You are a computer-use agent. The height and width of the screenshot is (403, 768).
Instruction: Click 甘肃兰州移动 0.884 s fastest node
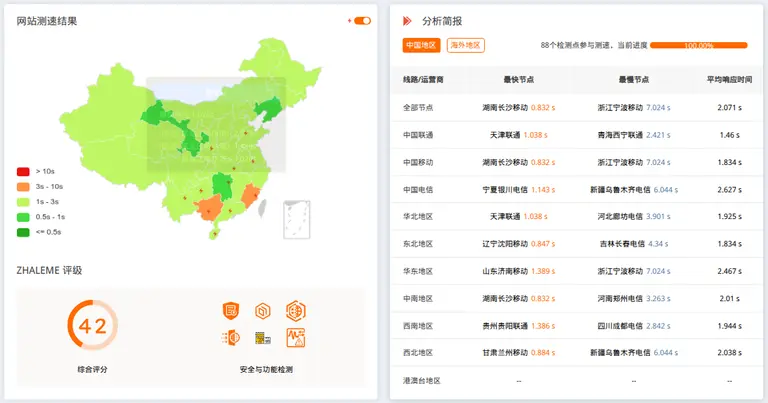tap(519, 352)
